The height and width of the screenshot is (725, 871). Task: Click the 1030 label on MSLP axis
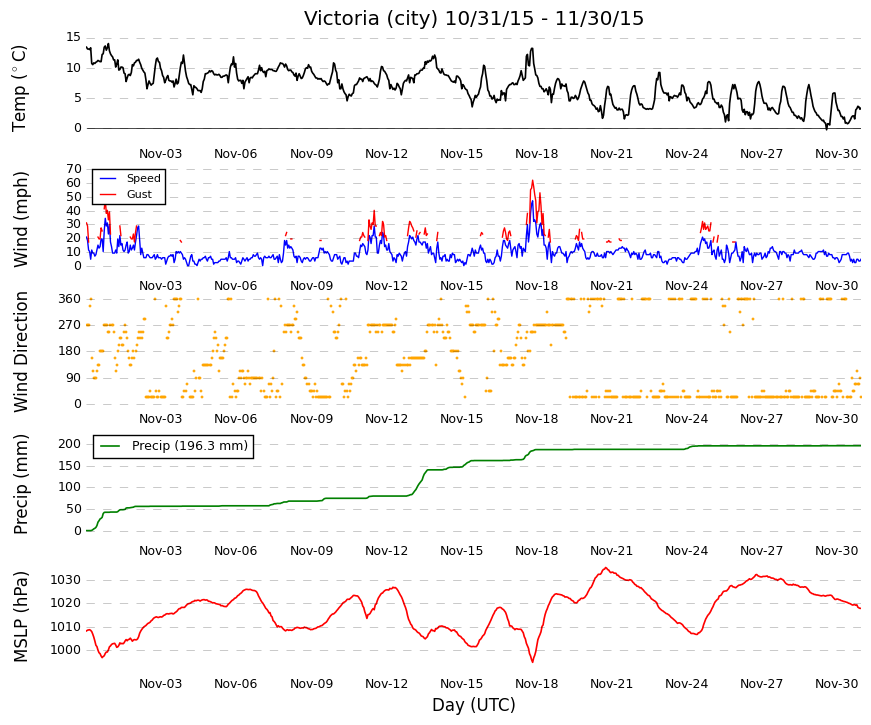(x=66, y=580)
